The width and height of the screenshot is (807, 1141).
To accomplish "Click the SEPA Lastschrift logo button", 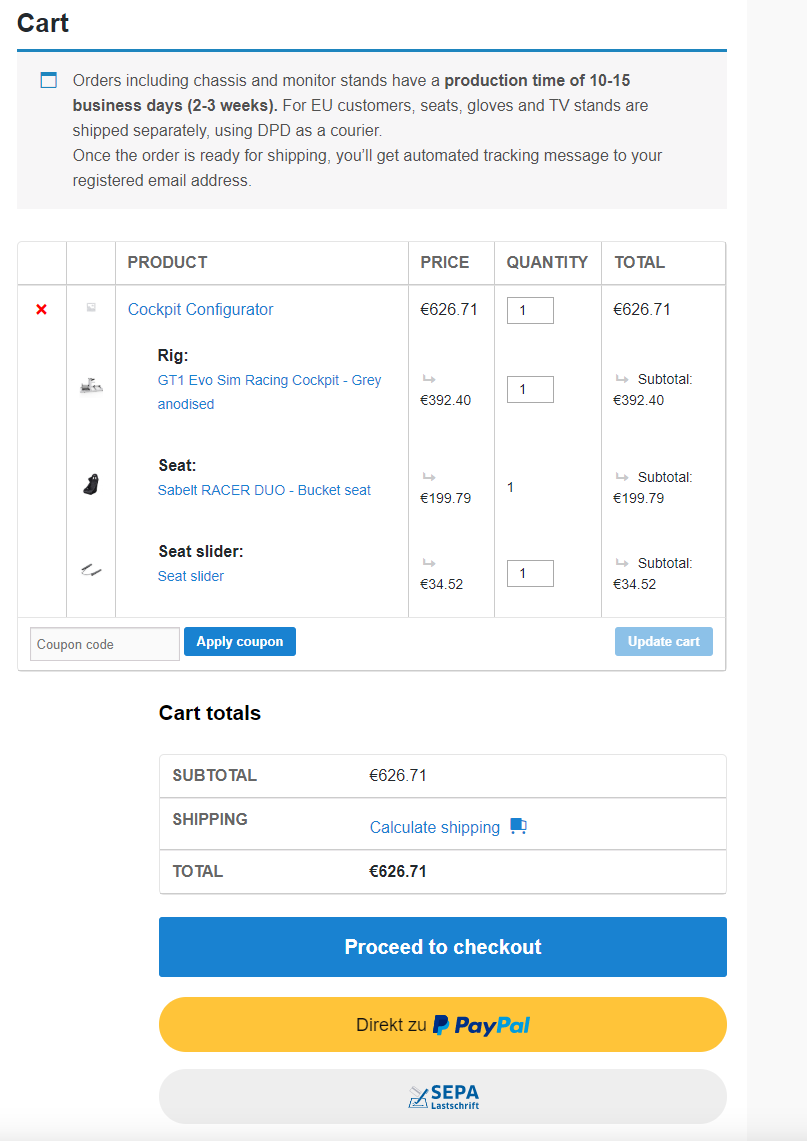I will pos(443,1097).
